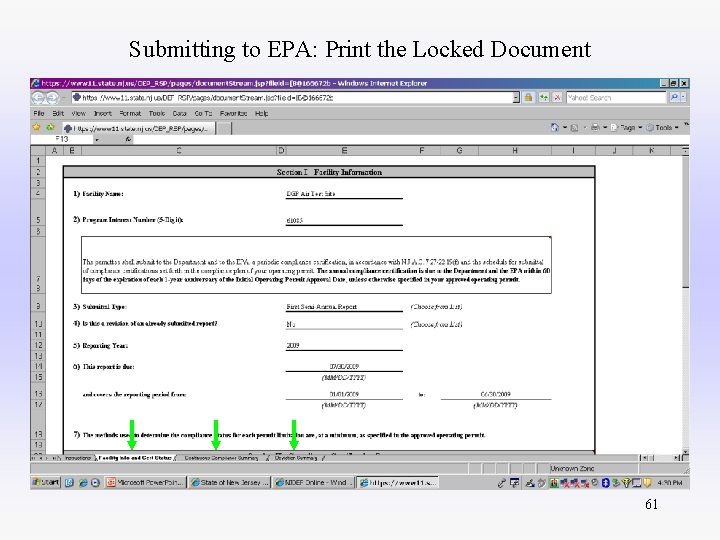The height and width of the screenshot is (540, 720).
Task: Switch to Microsoft PowerPoint taskbar button
Action: [145, 483]
